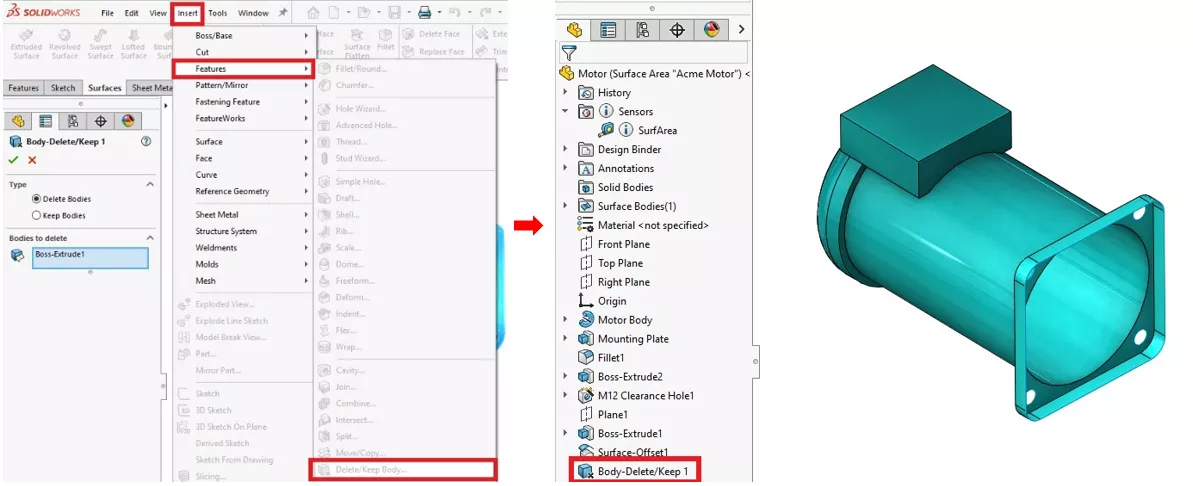Choose Delete/Keep Body in Features submenu
1193x486 pixels.
(x=403, y=469)
